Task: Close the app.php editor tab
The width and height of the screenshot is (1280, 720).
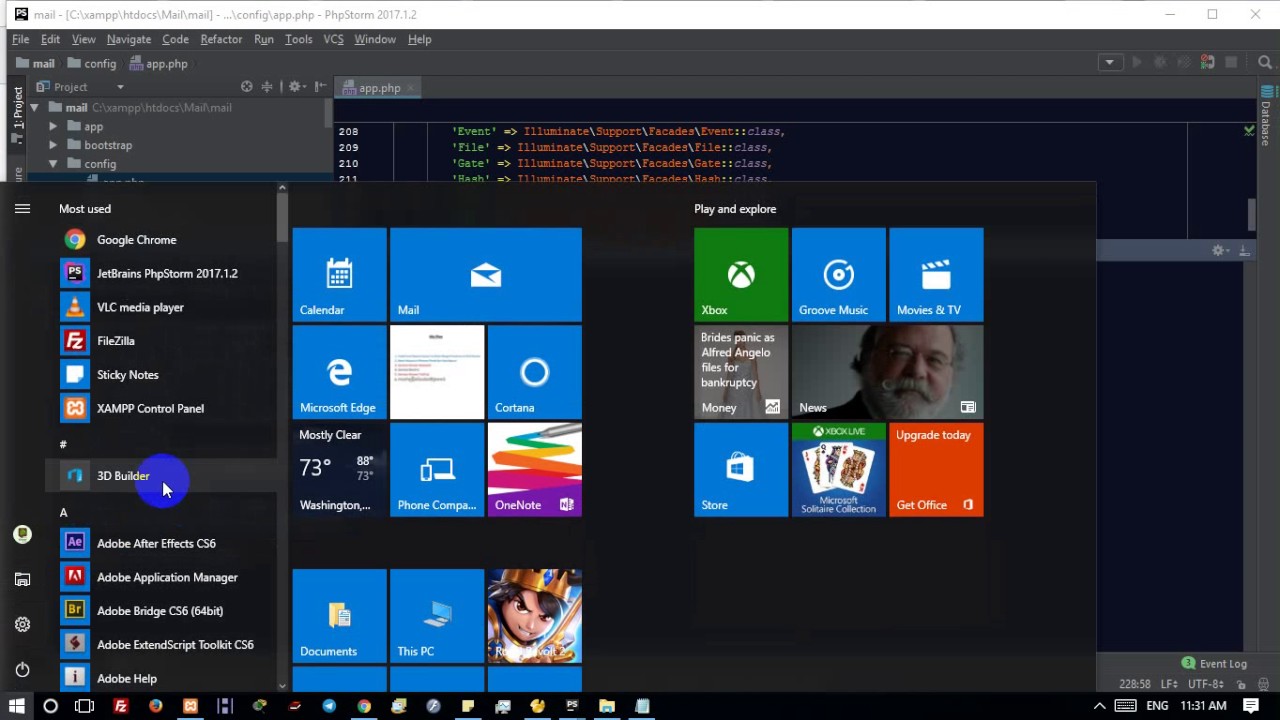Action: tap(411, 88)
